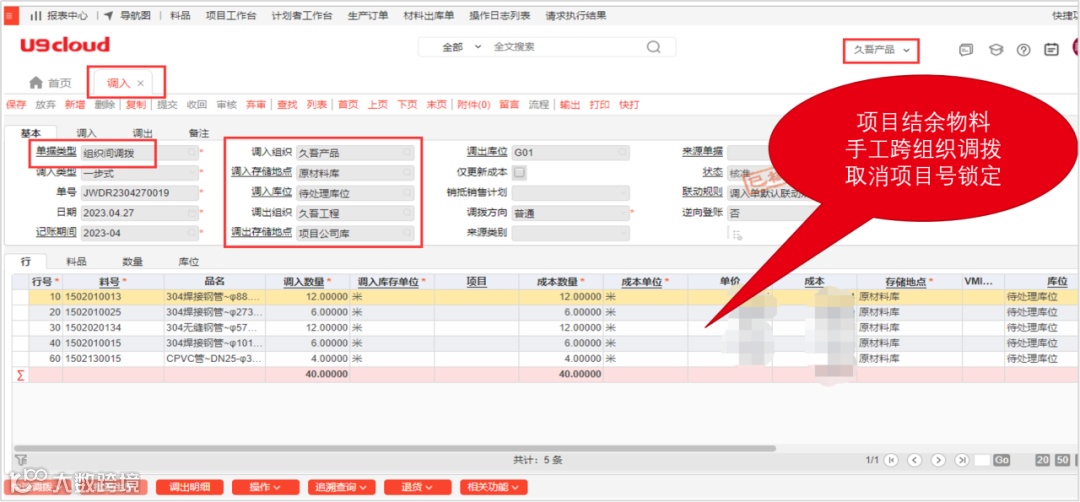Expand the 调入类型 一步式 dropdown
The height and width of the screenshot is (502, 1080).
click(x=191, y=174)
